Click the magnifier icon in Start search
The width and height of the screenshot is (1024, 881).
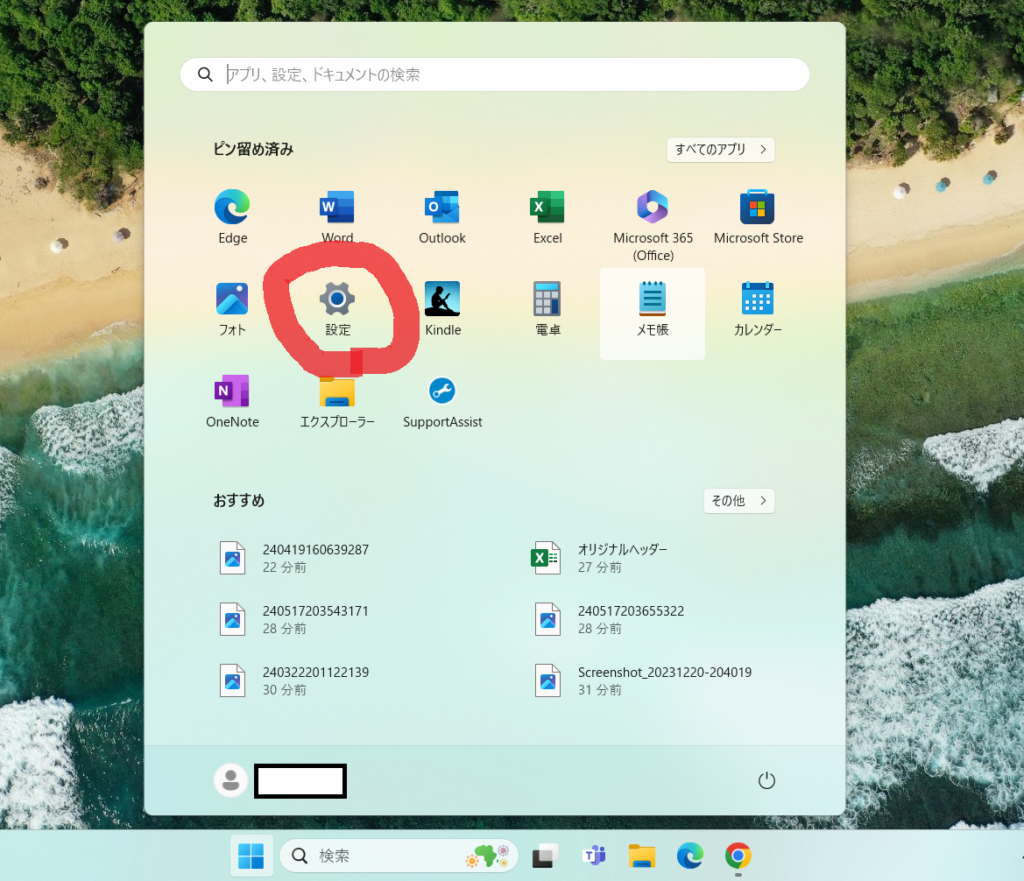205,74
